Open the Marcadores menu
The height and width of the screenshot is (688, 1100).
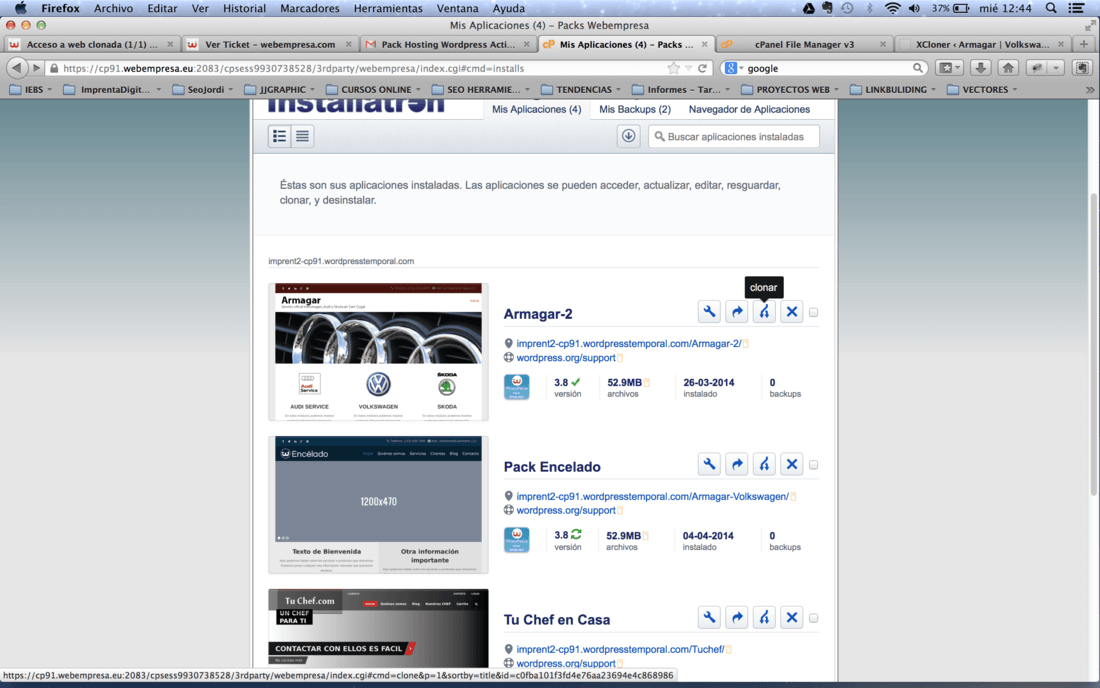point(309,8)
